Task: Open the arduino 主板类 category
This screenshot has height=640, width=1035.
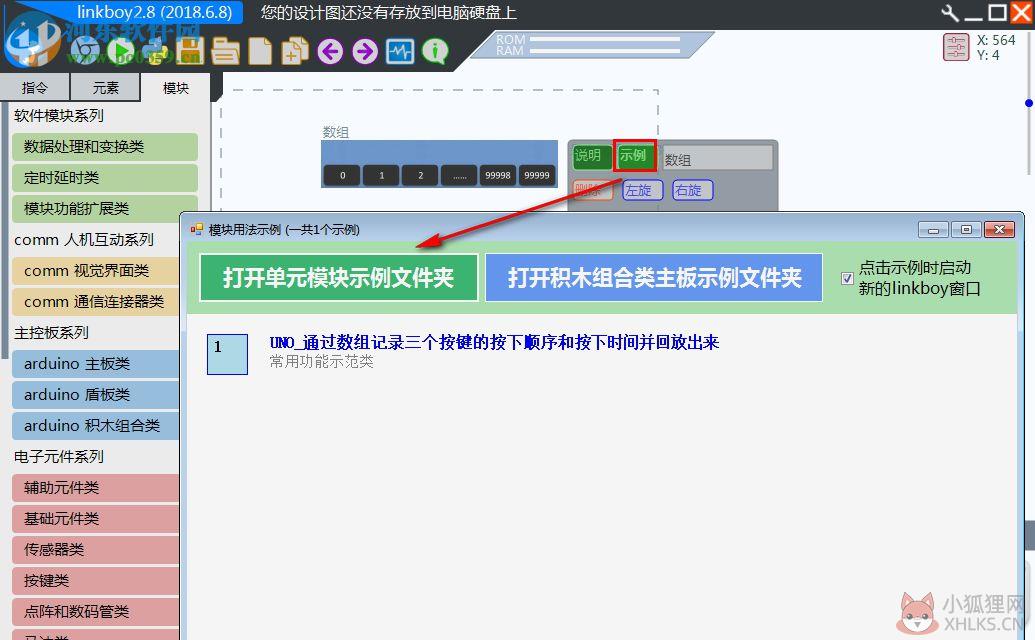Action: pyautogui.click(x=96, y=364)
